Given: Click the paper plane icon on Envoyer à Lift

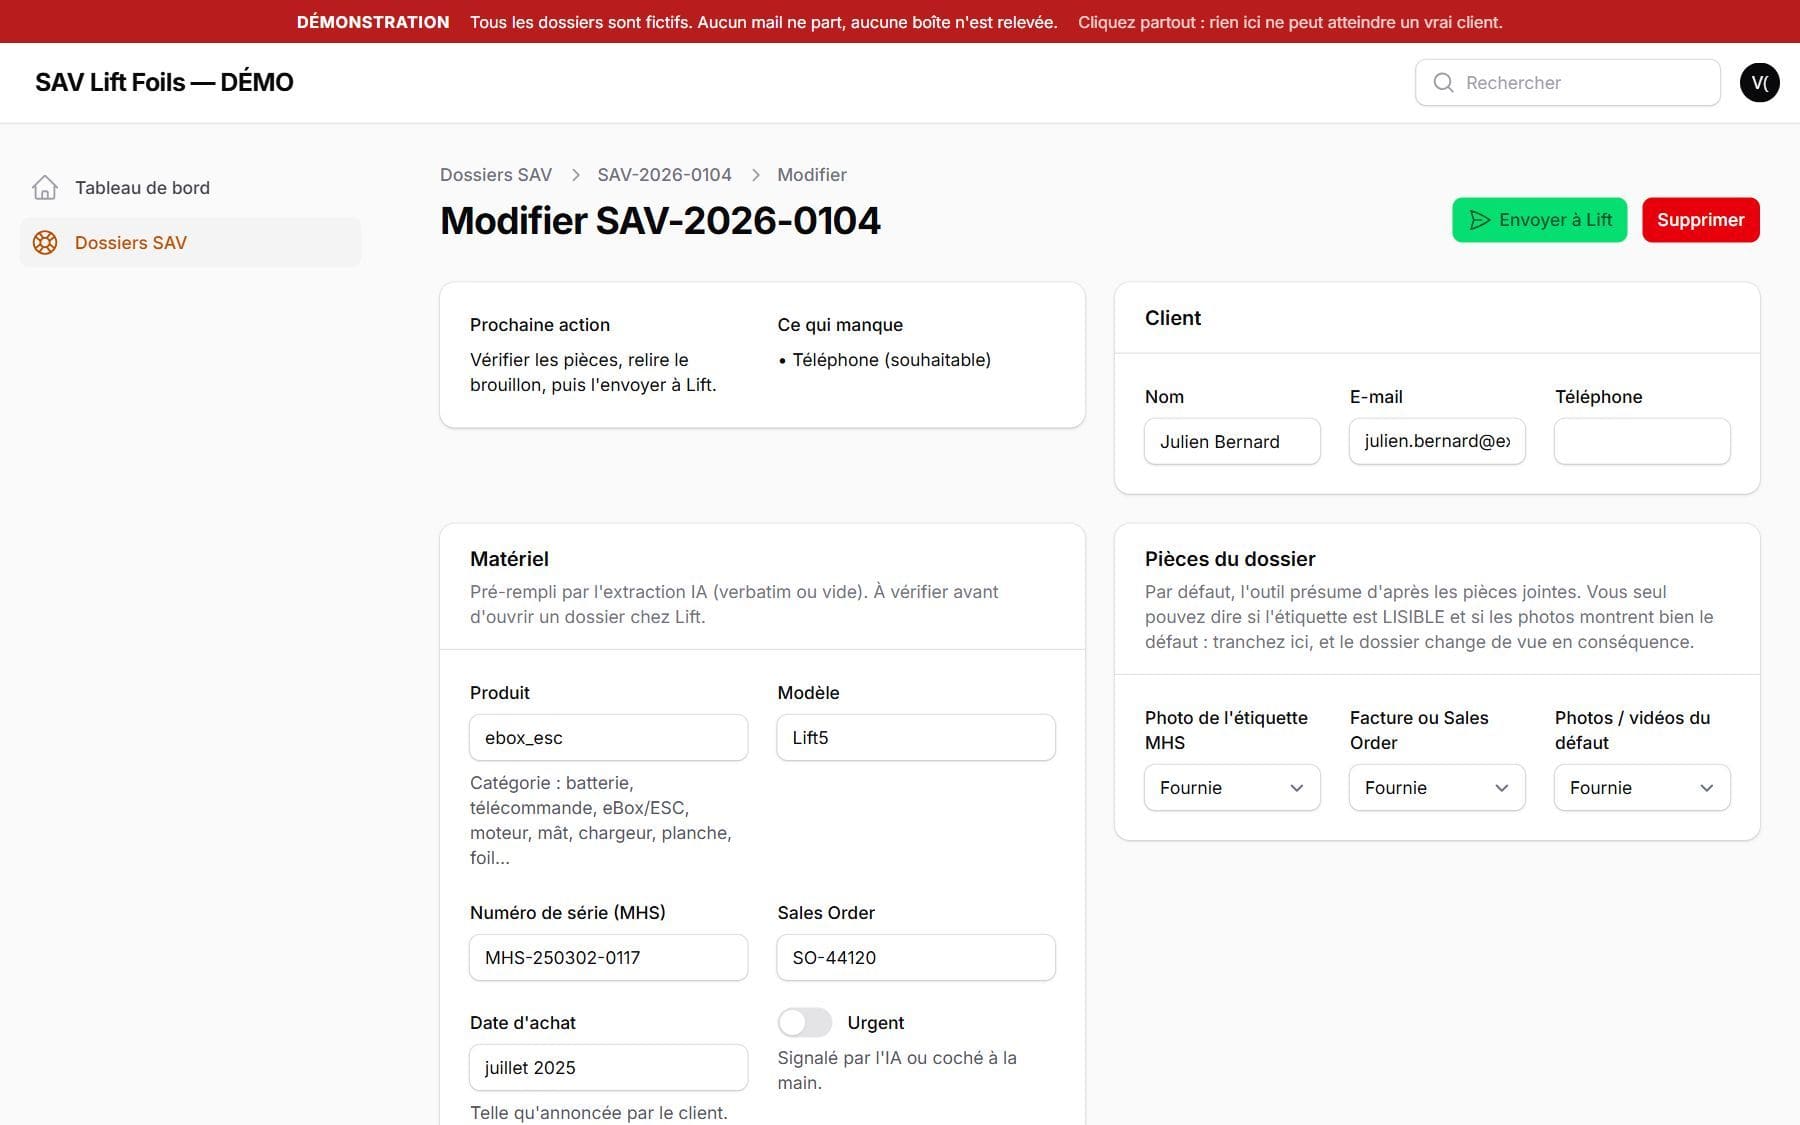Looking at the screenshot, I should point(1480,220).
